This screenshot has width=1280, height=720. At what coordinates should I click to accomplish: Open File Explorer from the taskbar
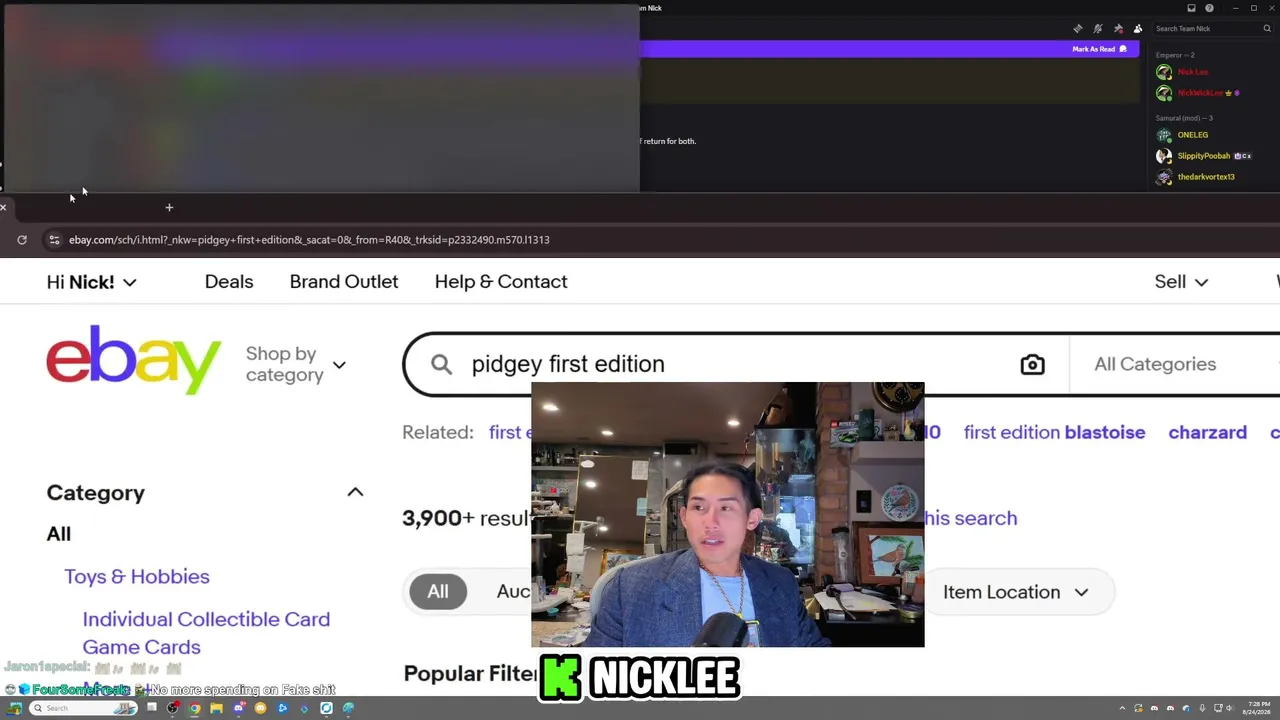tap(216, 708)
